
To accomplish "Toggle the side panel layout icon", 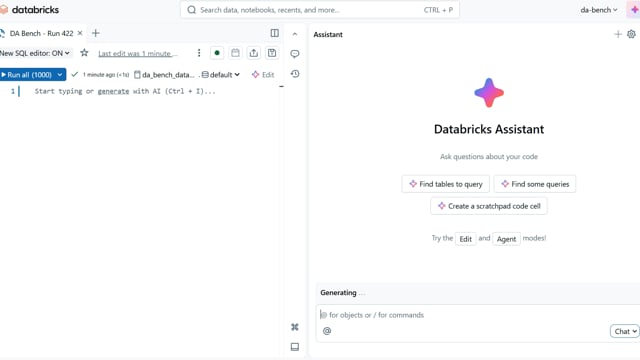I will pos(275,33).
